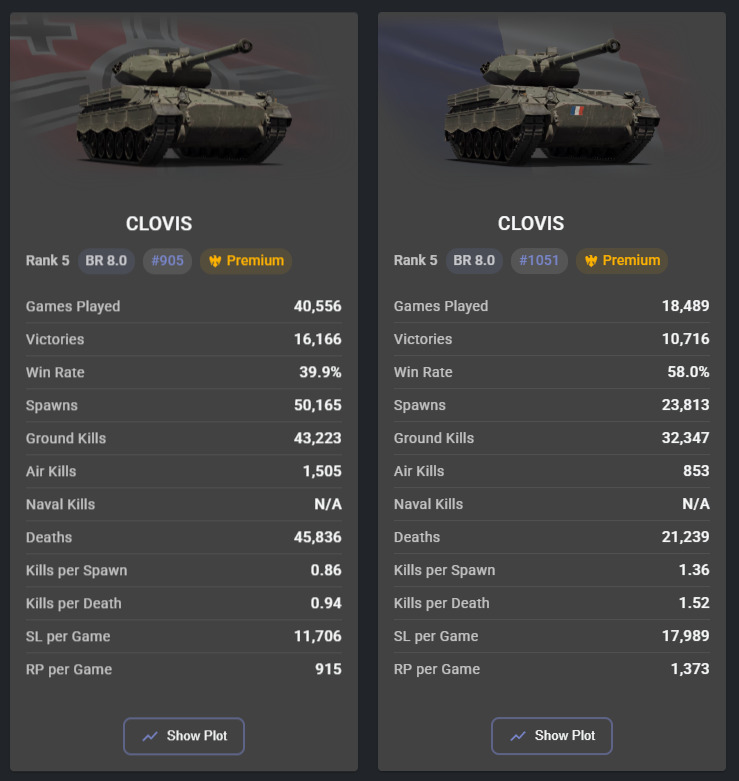Click the right card CLOVIS title
739x781 pixels.
click(531, 223)
